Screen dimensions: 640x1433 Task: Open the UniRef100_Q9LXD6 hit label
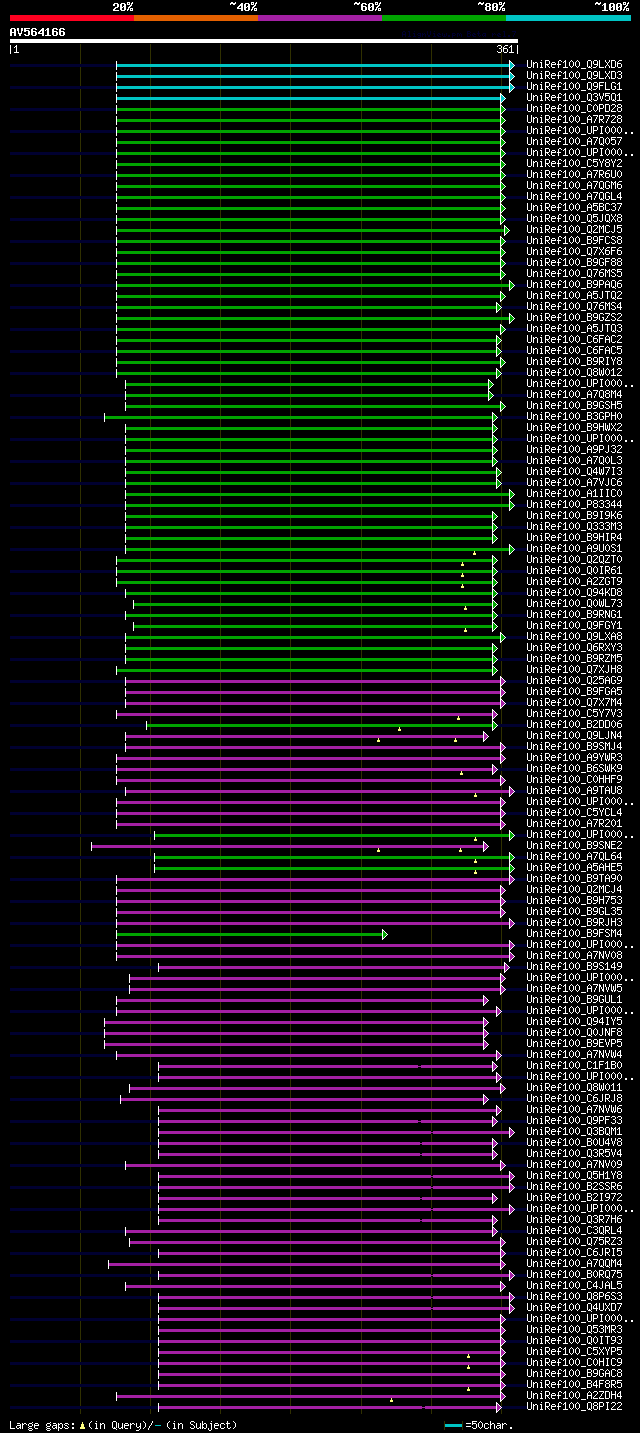click(574, 65)
